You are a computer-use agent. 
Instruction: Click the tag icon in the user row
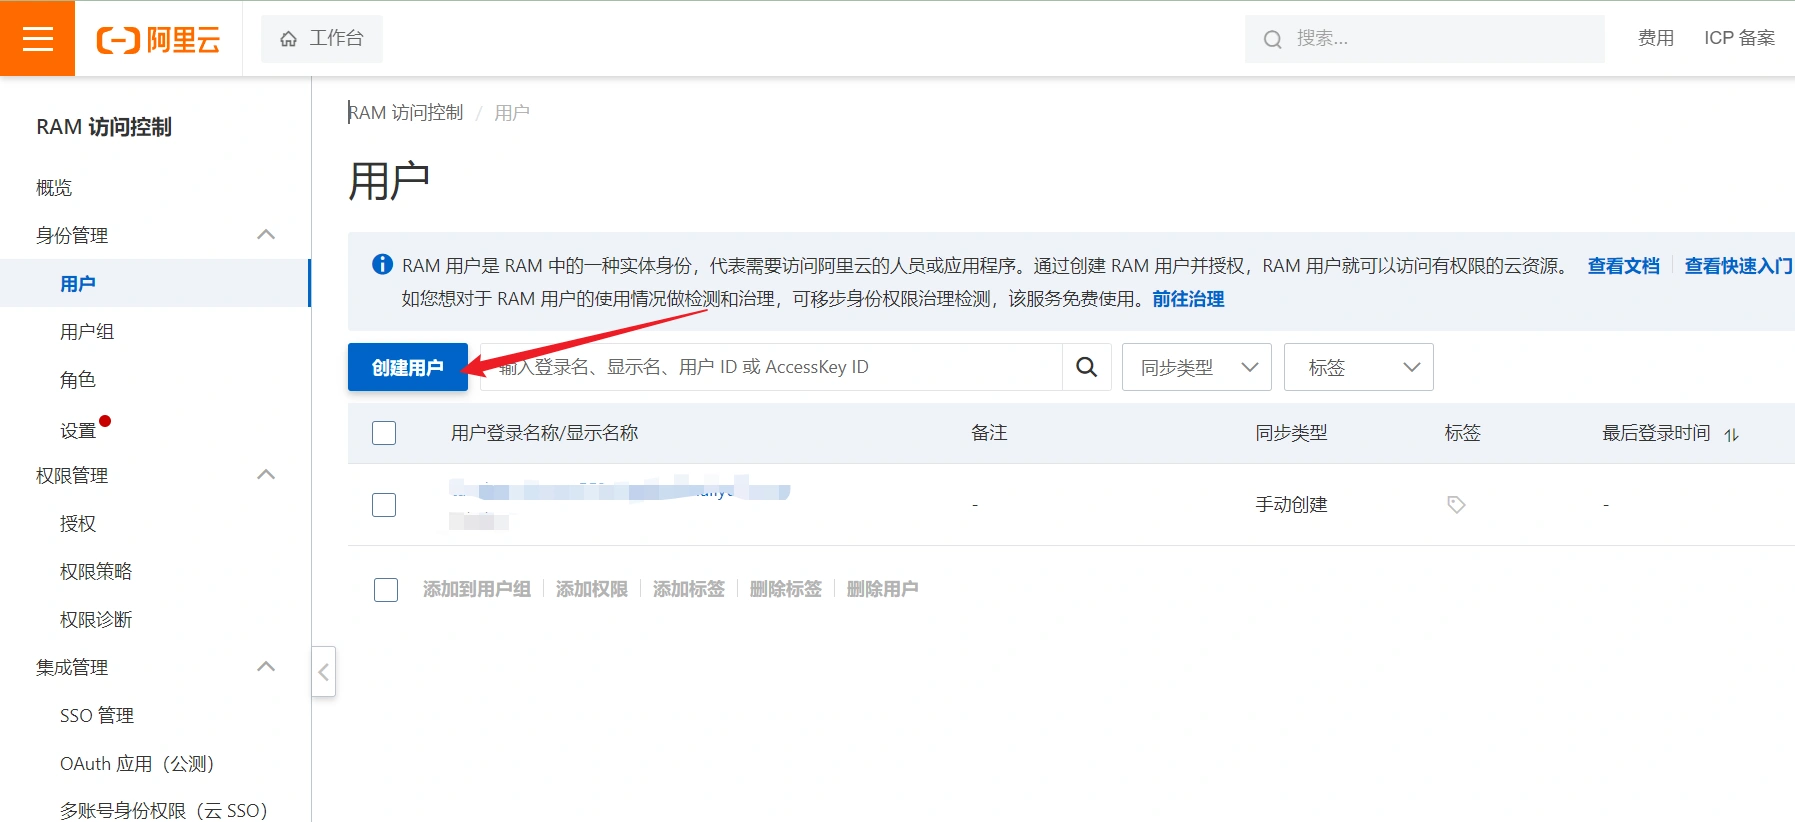(1456, 505)
